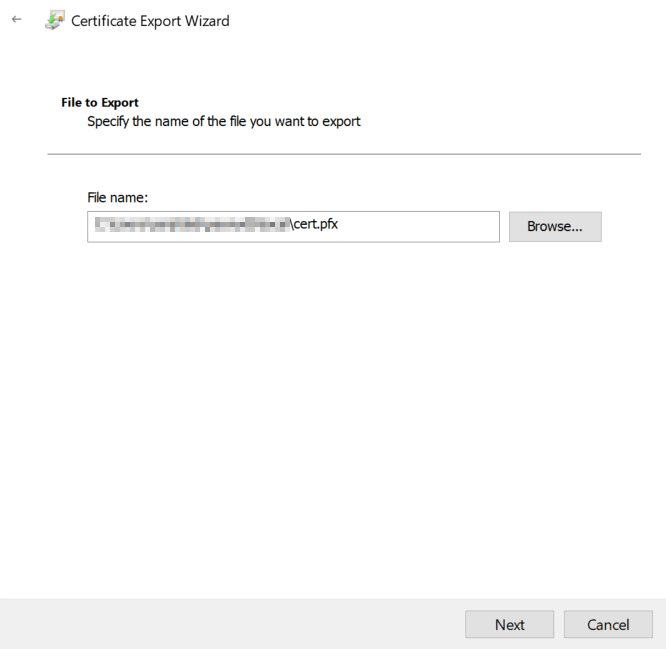Click the space between file field and Browse
The image size is (666, 649).
504,226
